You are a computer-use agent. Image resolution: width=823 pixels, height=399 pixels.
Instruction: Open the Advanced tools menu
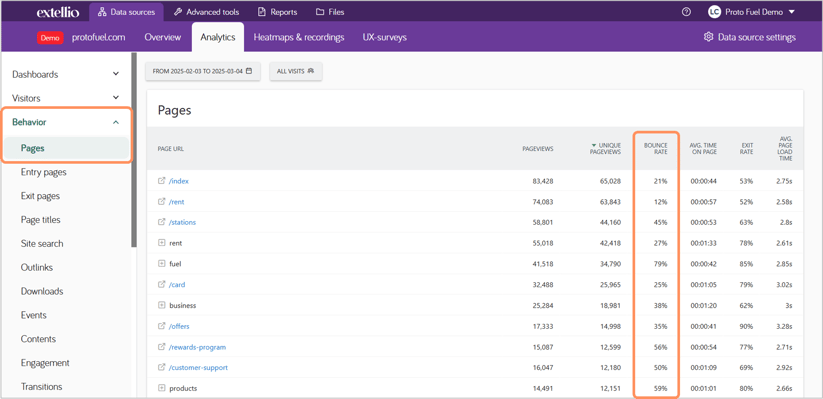(207, 12)
